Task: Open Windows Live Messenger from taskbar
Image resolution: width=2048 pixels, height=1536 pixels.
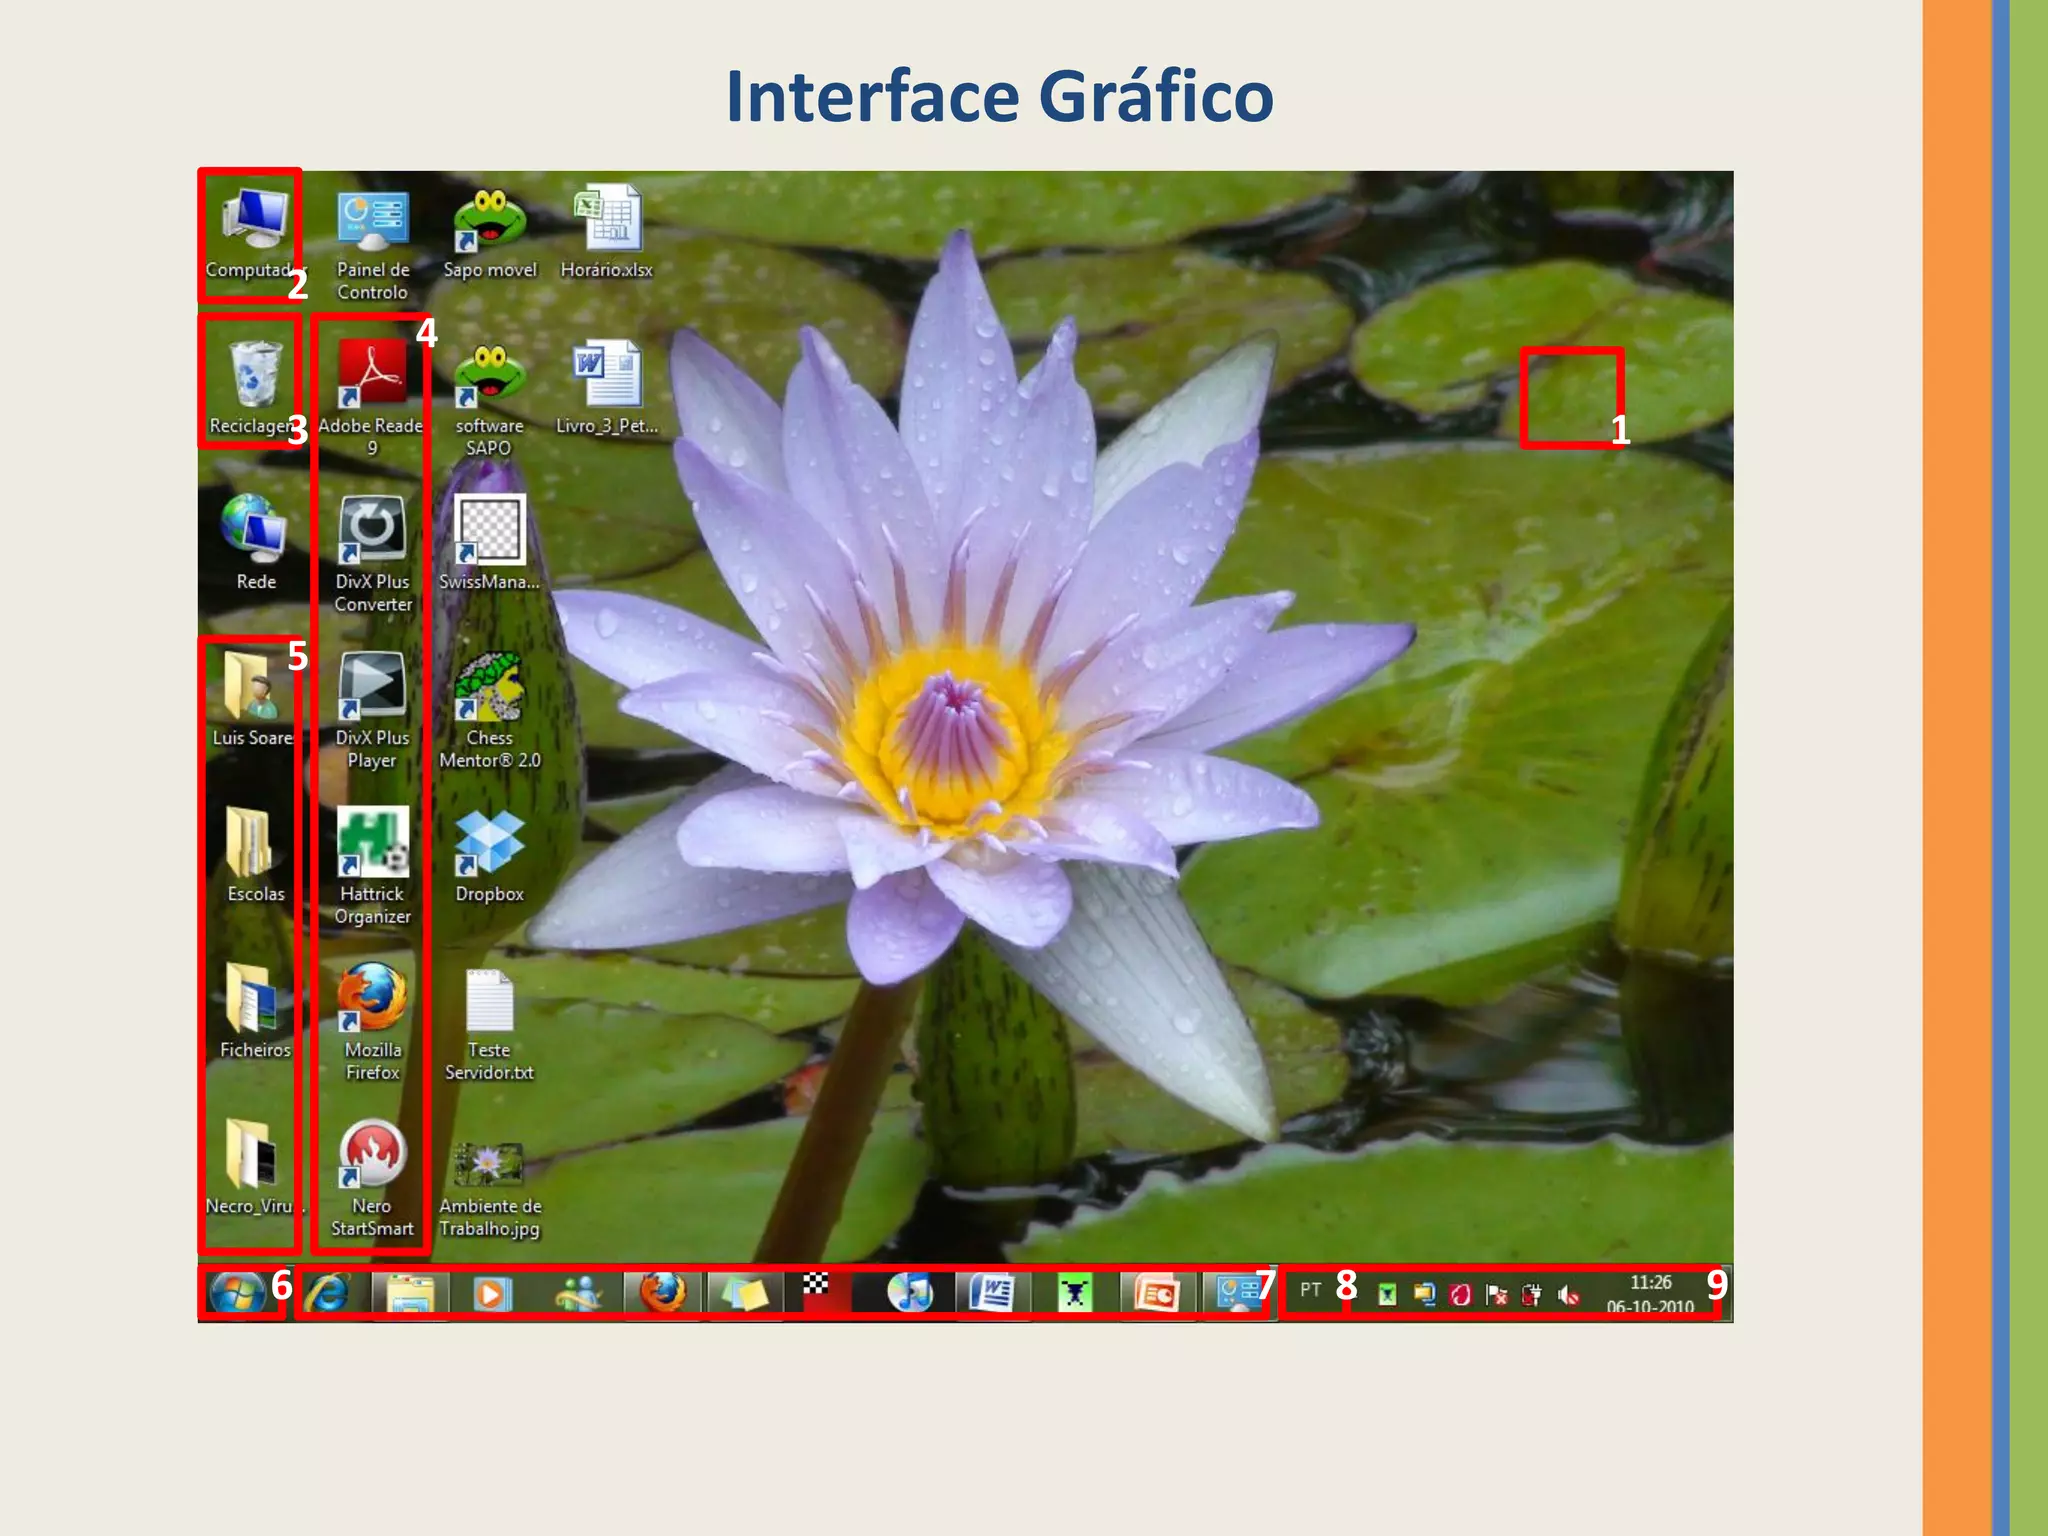Action: [x=577, y=1294]
